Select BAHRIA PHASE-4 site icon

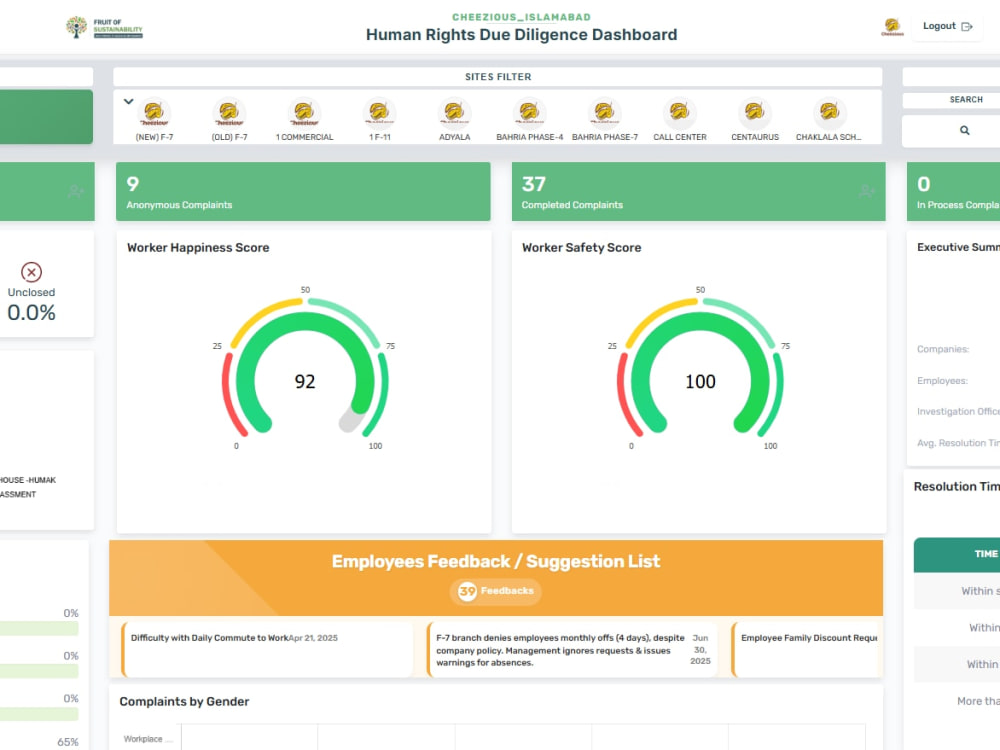click(529, 113)
